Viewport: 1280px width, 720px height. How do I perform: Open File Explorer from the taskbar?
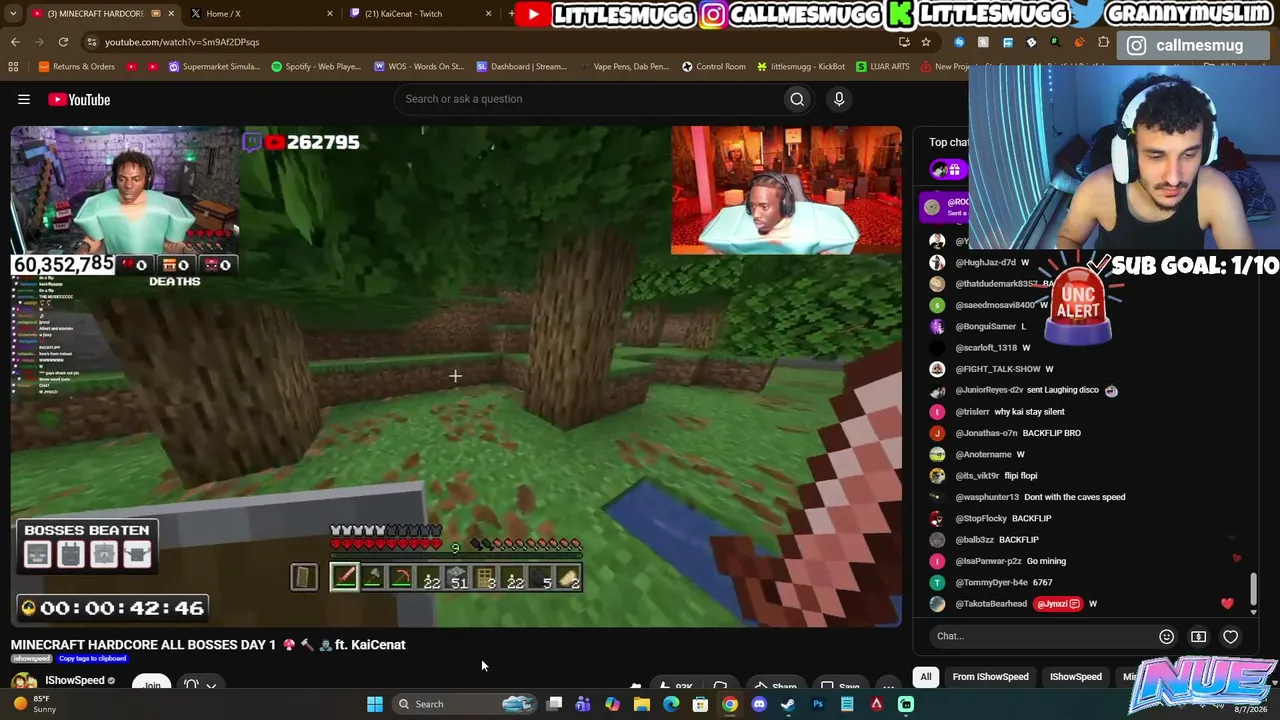(x=642, y=704)
